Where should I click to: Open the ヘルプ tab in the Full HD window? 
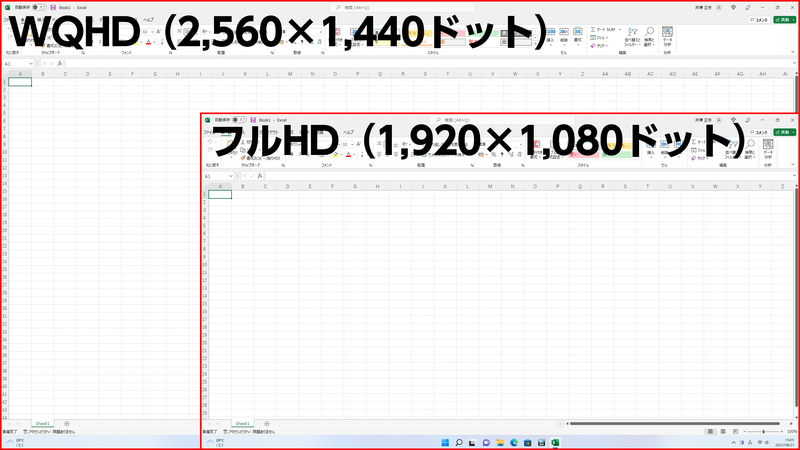pos(348,132)
